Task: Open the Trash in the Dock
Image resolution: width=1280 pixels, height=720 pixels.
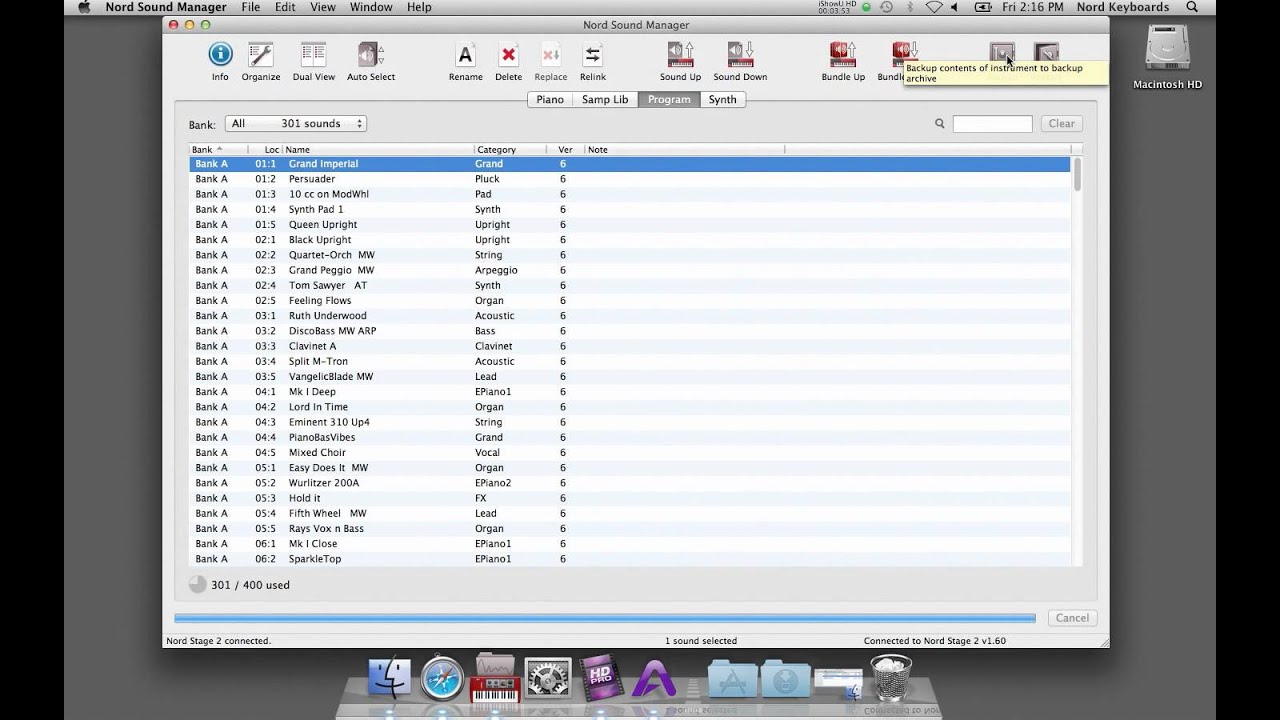Action: point(891,677)
